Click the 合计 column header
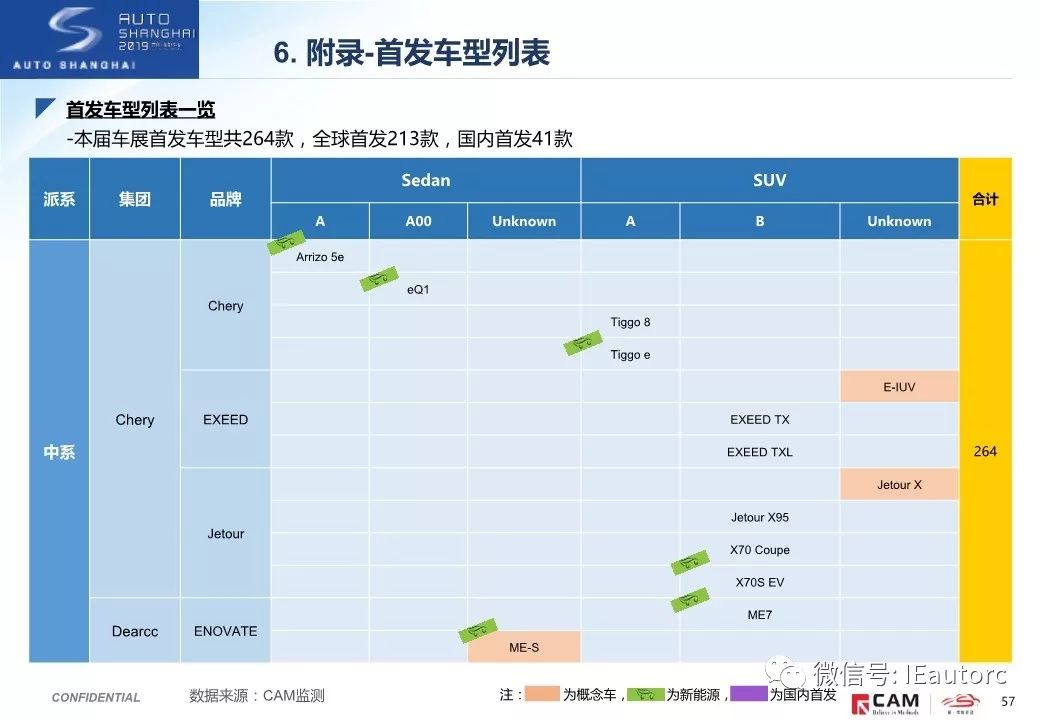The width and height of the screenshot is (1040, 720). pos(986,199)
